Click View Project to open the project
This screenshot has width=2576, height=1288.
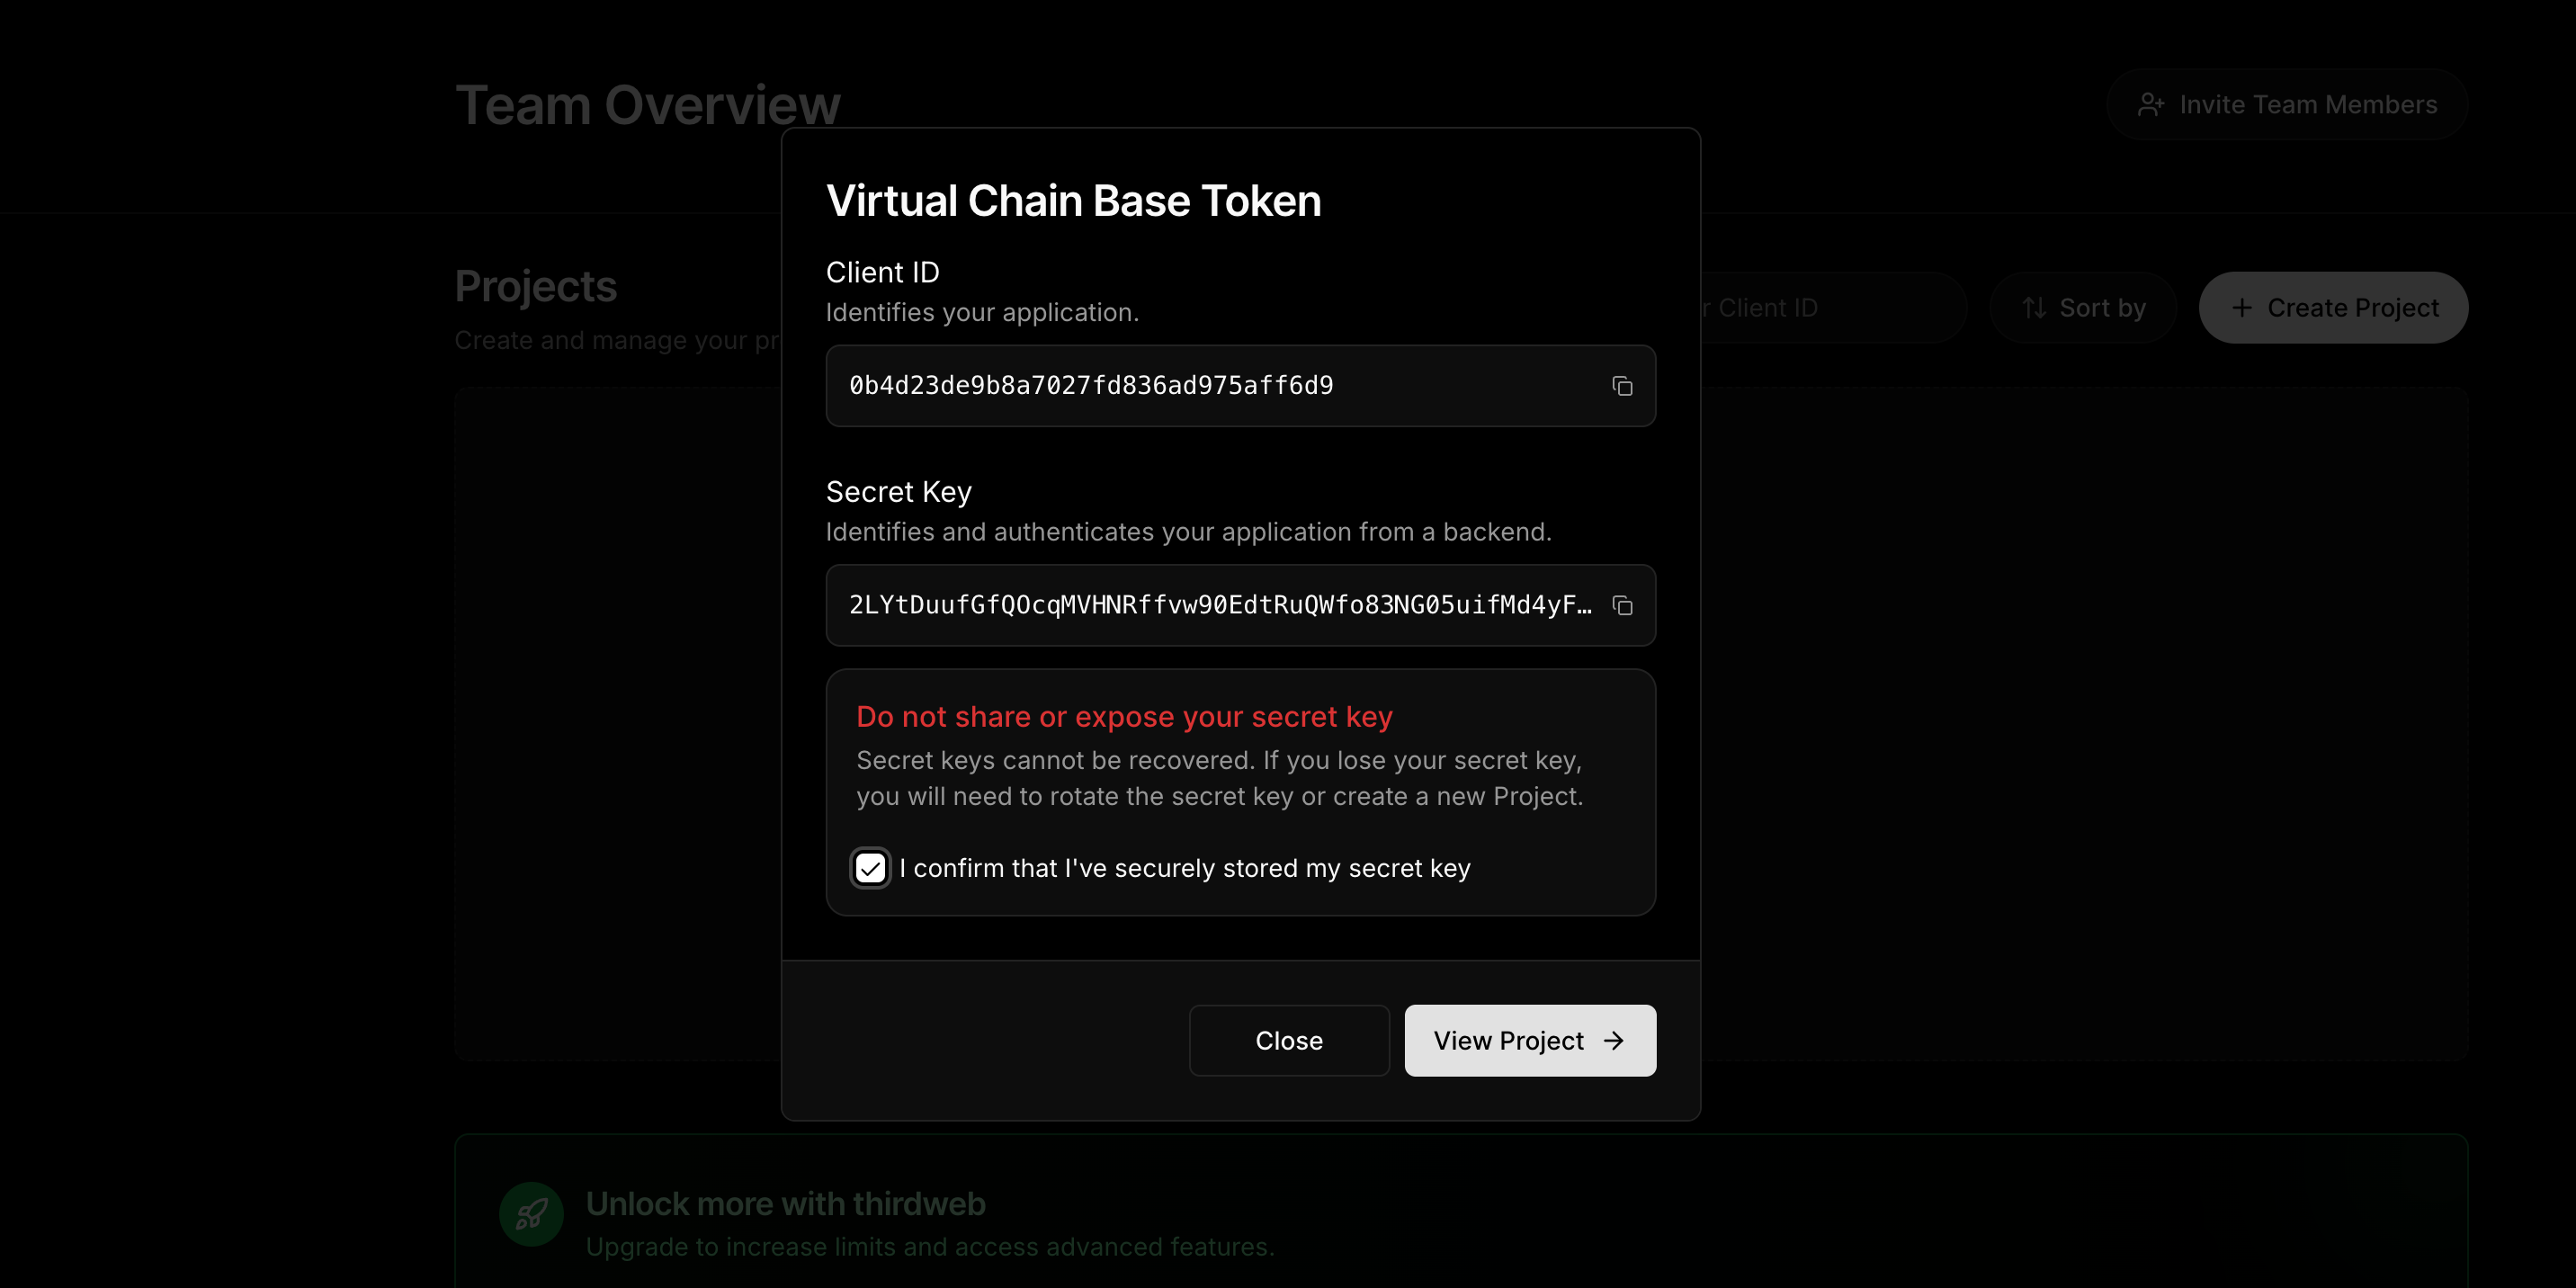pos(1529,1040)
